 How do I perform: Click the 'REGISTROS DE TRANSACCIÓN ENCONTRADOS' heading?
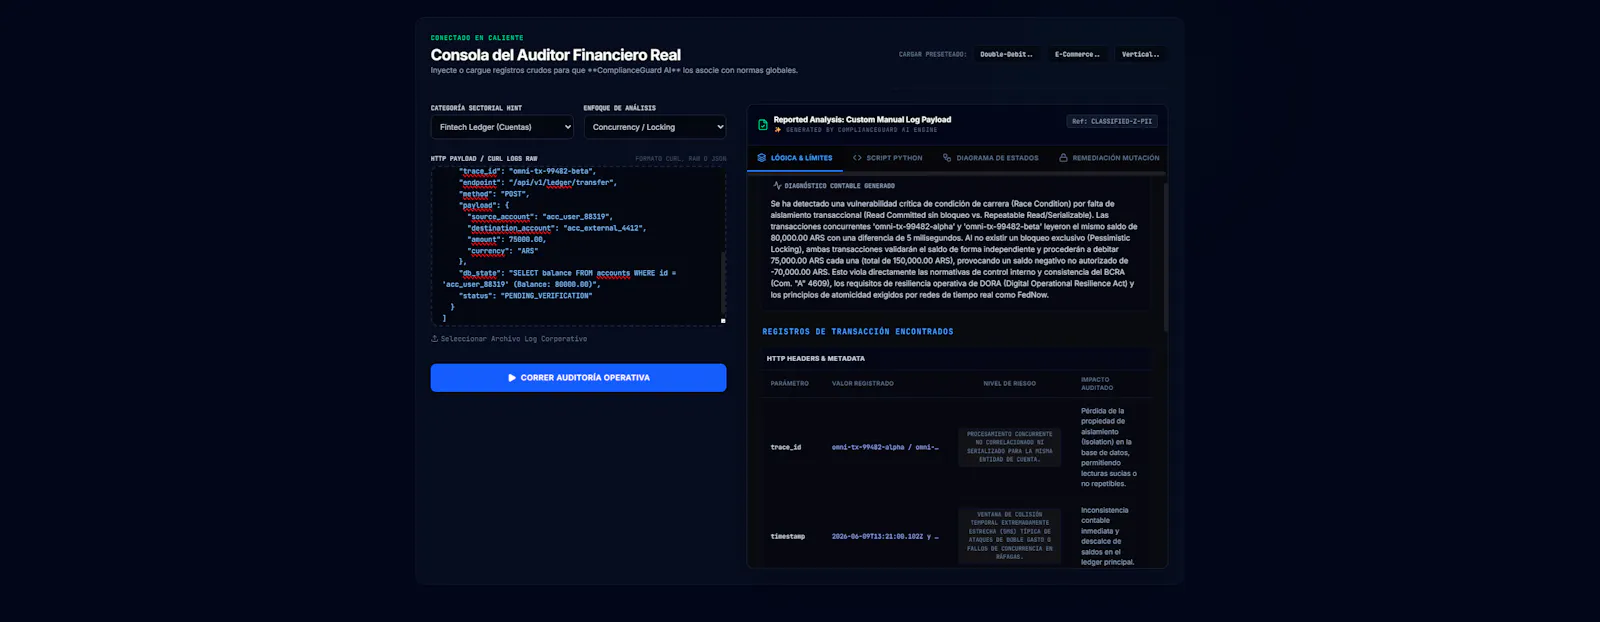858,332
